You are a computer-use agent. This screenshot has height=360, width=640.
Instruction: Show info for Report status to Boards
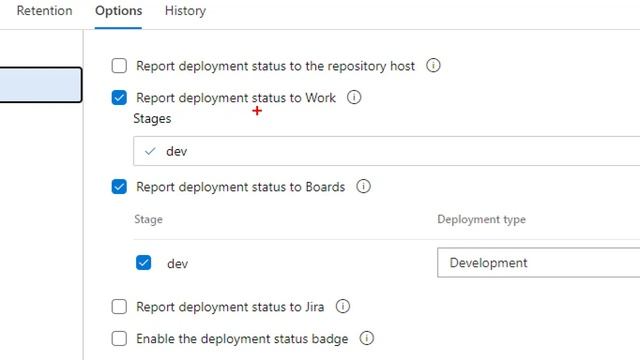(x=363, y=186)
